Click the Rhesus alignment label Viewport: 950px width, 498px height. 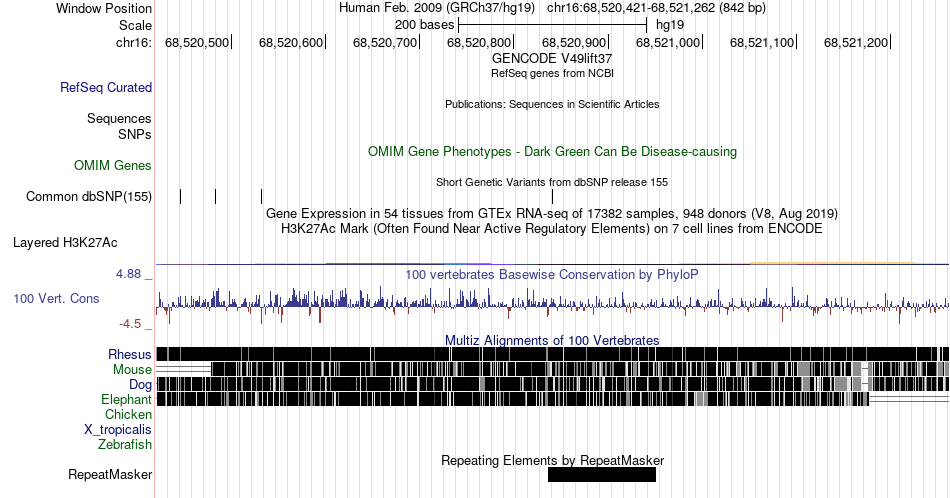(130, 354)
